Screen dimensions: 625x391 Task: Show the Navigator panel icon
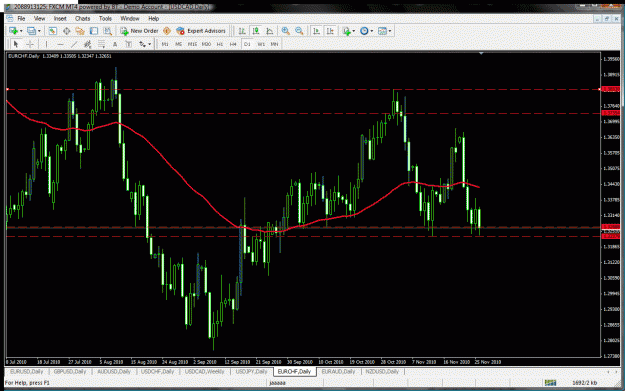point(80,31)
